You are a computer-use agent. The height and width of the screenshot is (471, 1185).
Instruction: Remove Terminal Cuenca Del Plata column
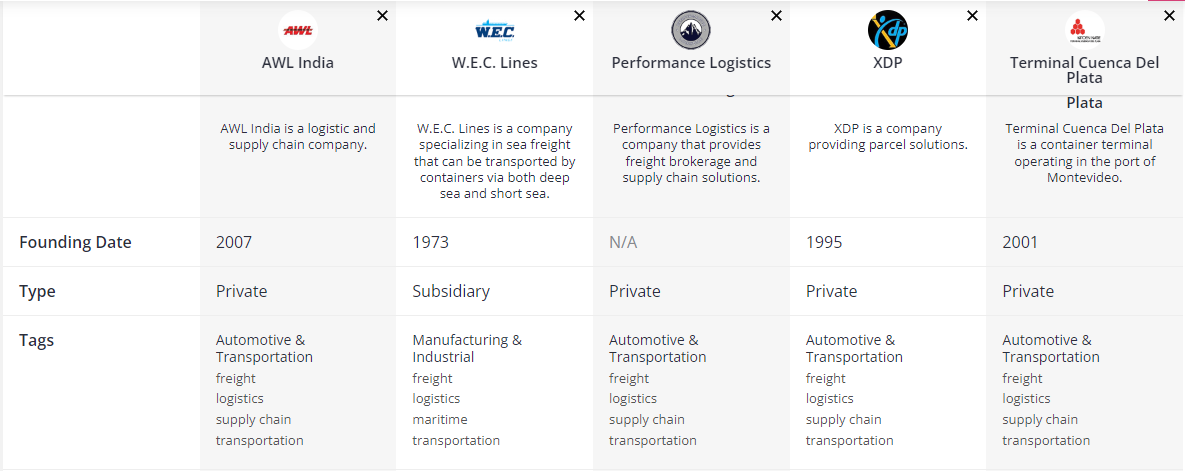tap(1170, 16)
